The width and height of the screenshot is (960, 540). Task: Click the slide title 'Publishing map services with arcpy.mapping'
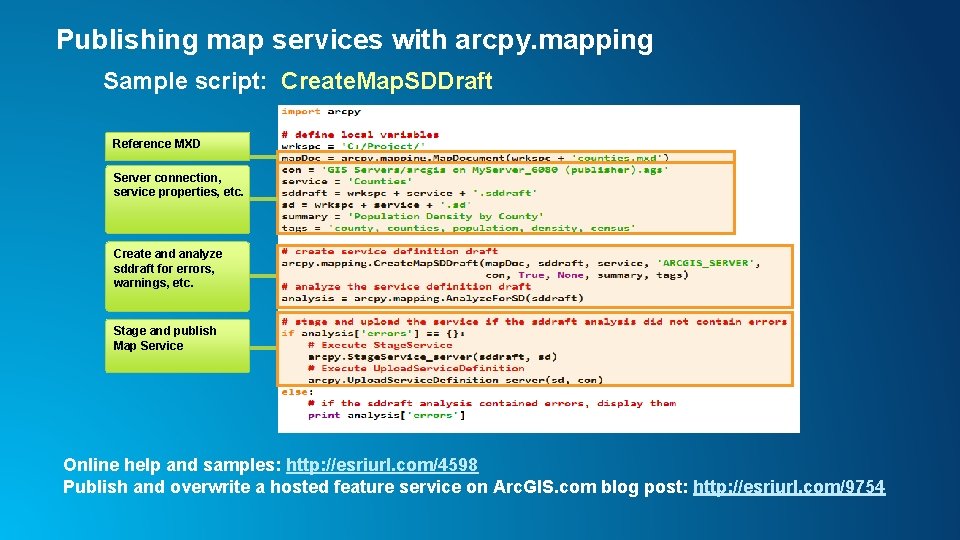point(355,40)
